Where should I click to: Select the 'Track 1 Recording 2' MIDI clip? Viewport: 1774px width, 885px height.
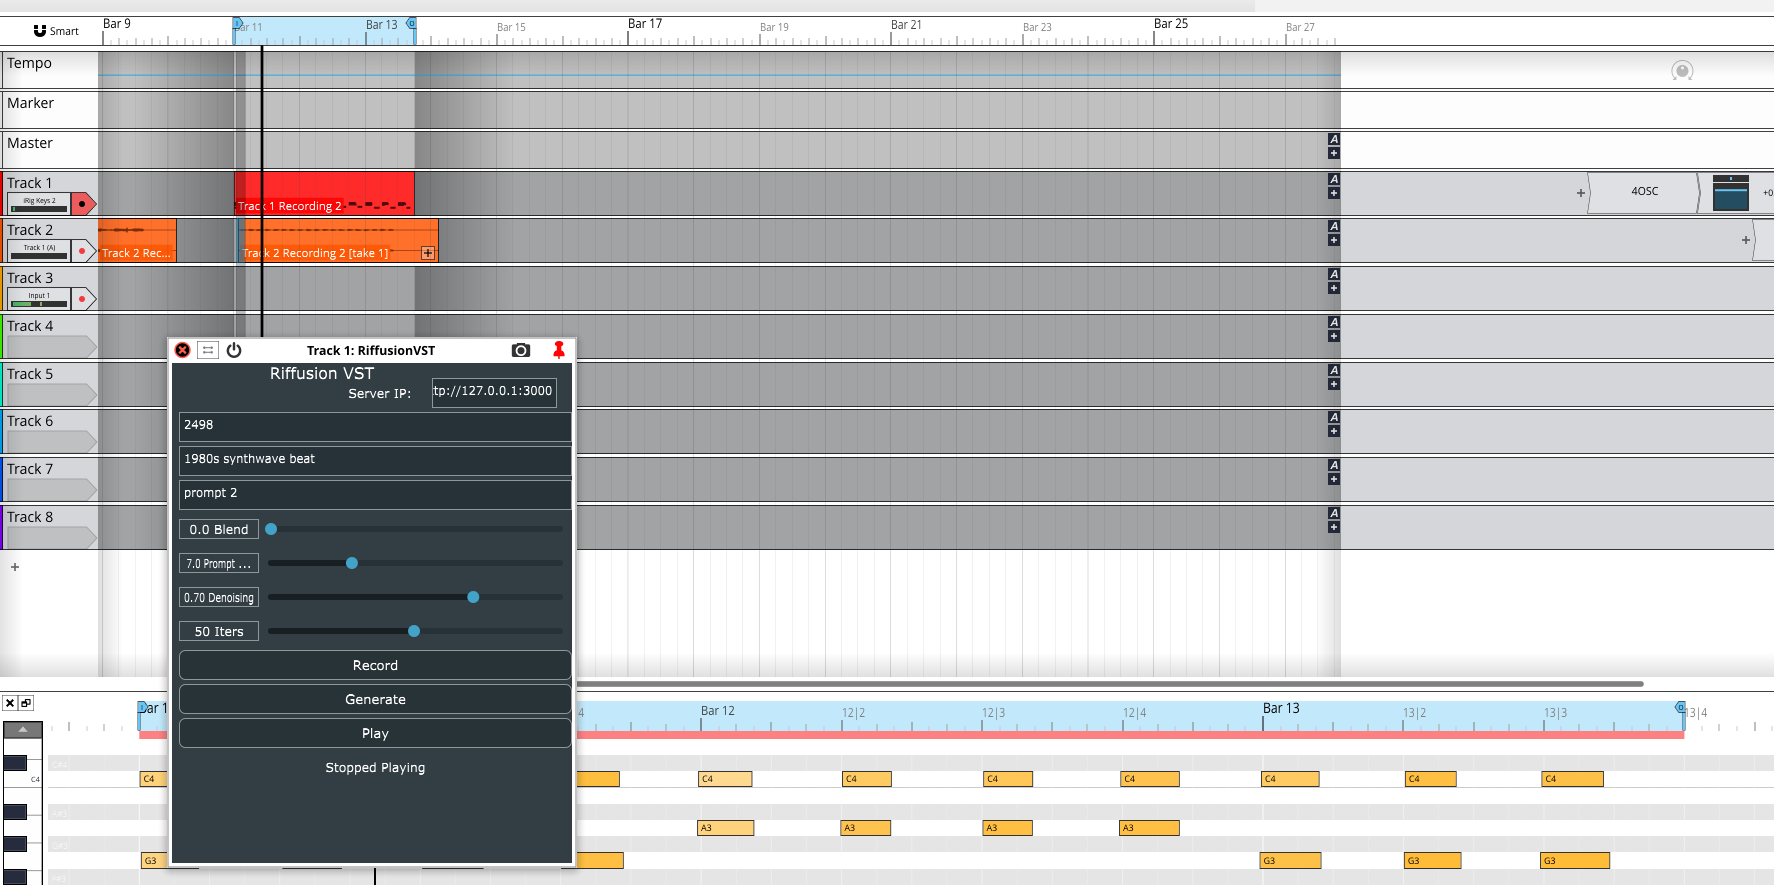point(325,192)
